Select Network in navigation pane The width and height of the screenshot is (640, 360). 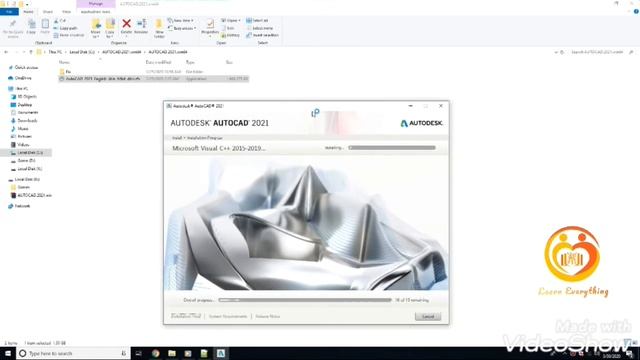click(19, 206)
